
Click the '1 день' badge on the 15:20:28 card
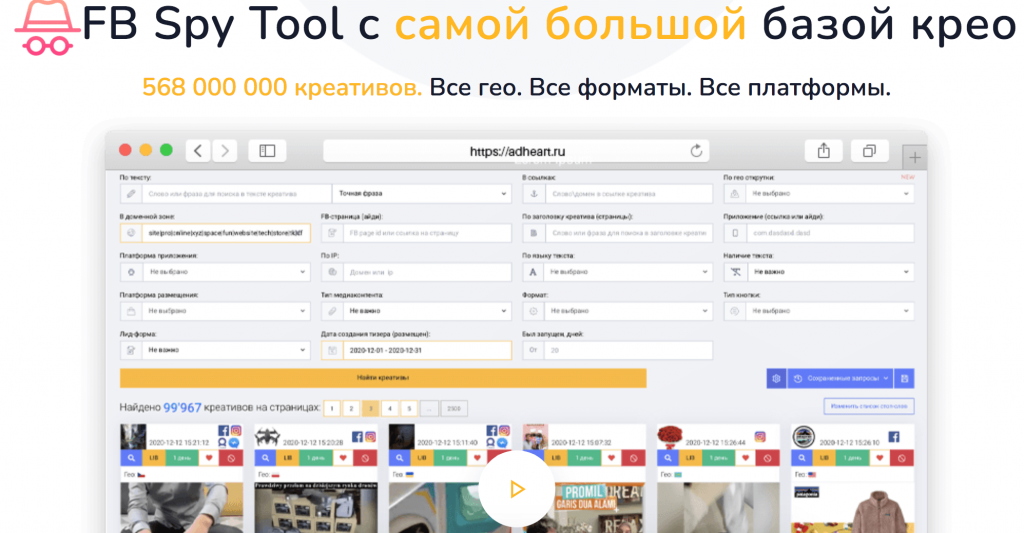pyautogui.click(x=316, y=458)
